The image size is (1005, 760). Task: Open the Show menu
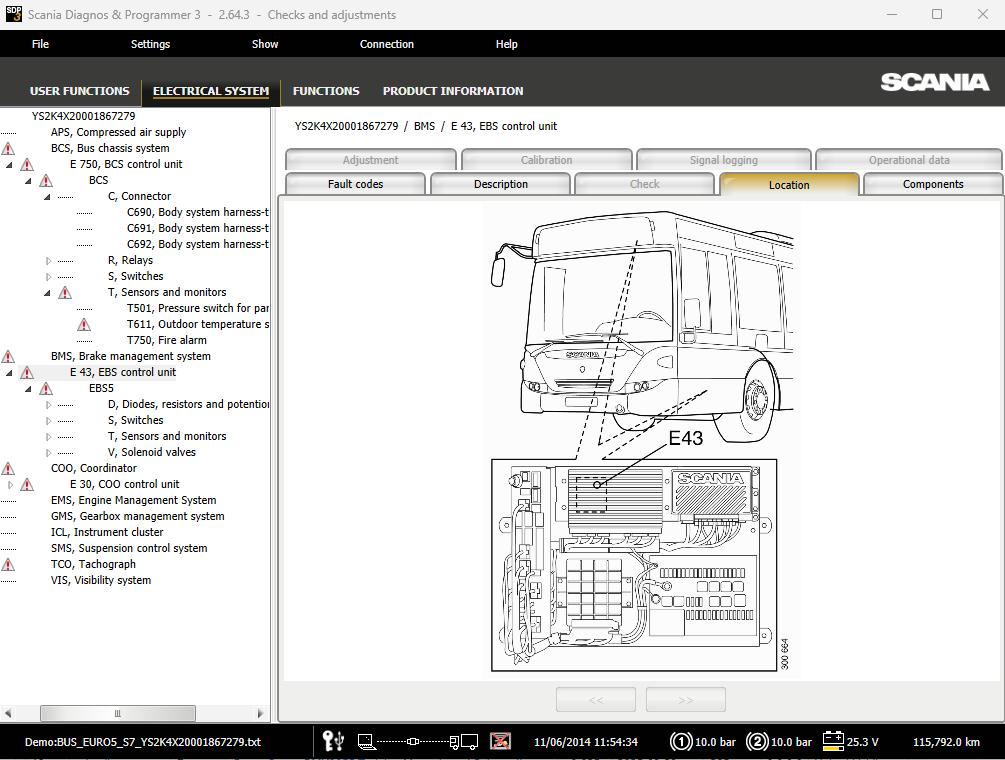tap(265, 44)
